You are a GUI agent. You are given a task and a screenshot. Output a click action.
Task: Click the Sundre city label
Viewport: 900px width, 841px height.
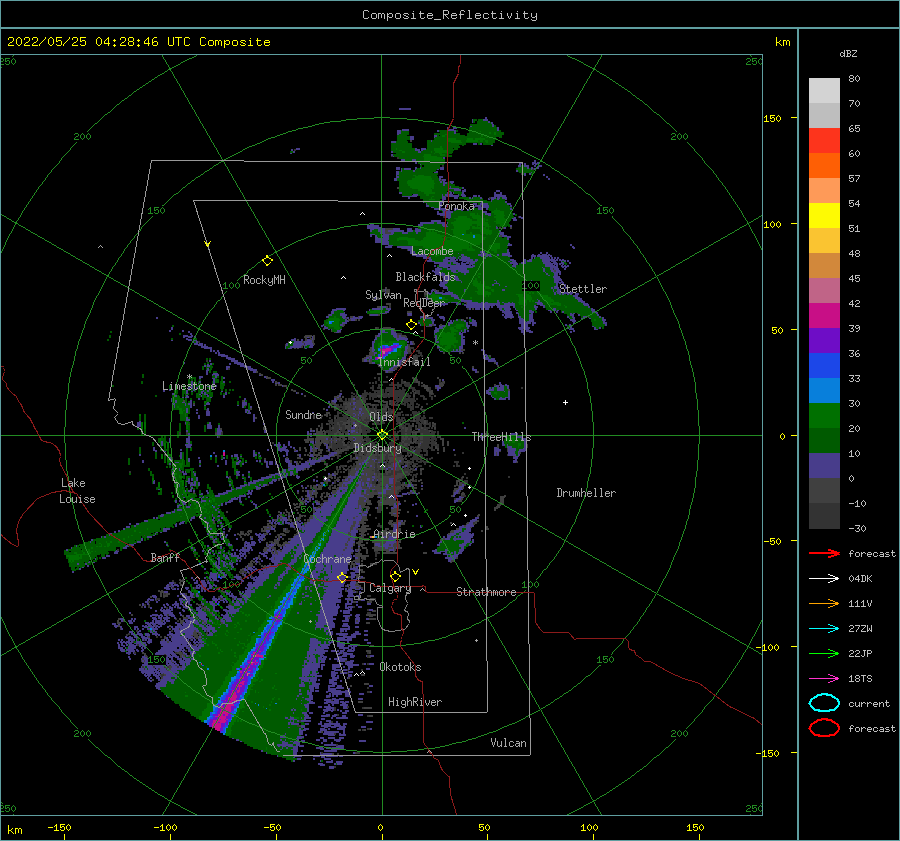point(303,414)
